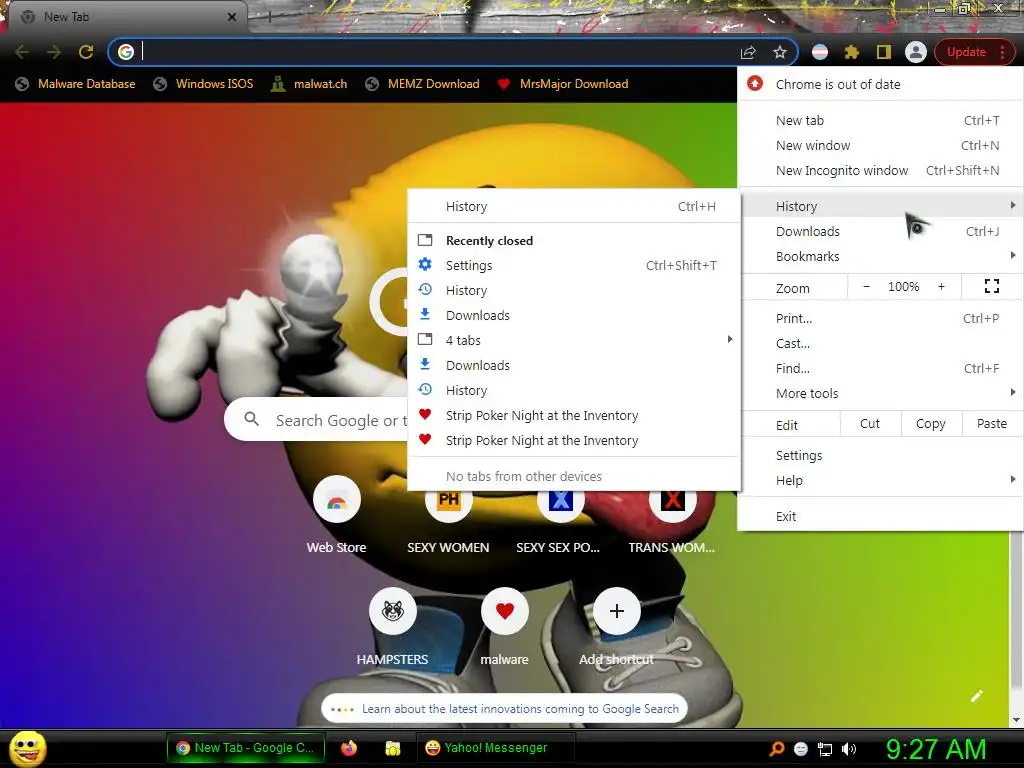
Task: Select Find... menu entry
Action: coord(880,368)
